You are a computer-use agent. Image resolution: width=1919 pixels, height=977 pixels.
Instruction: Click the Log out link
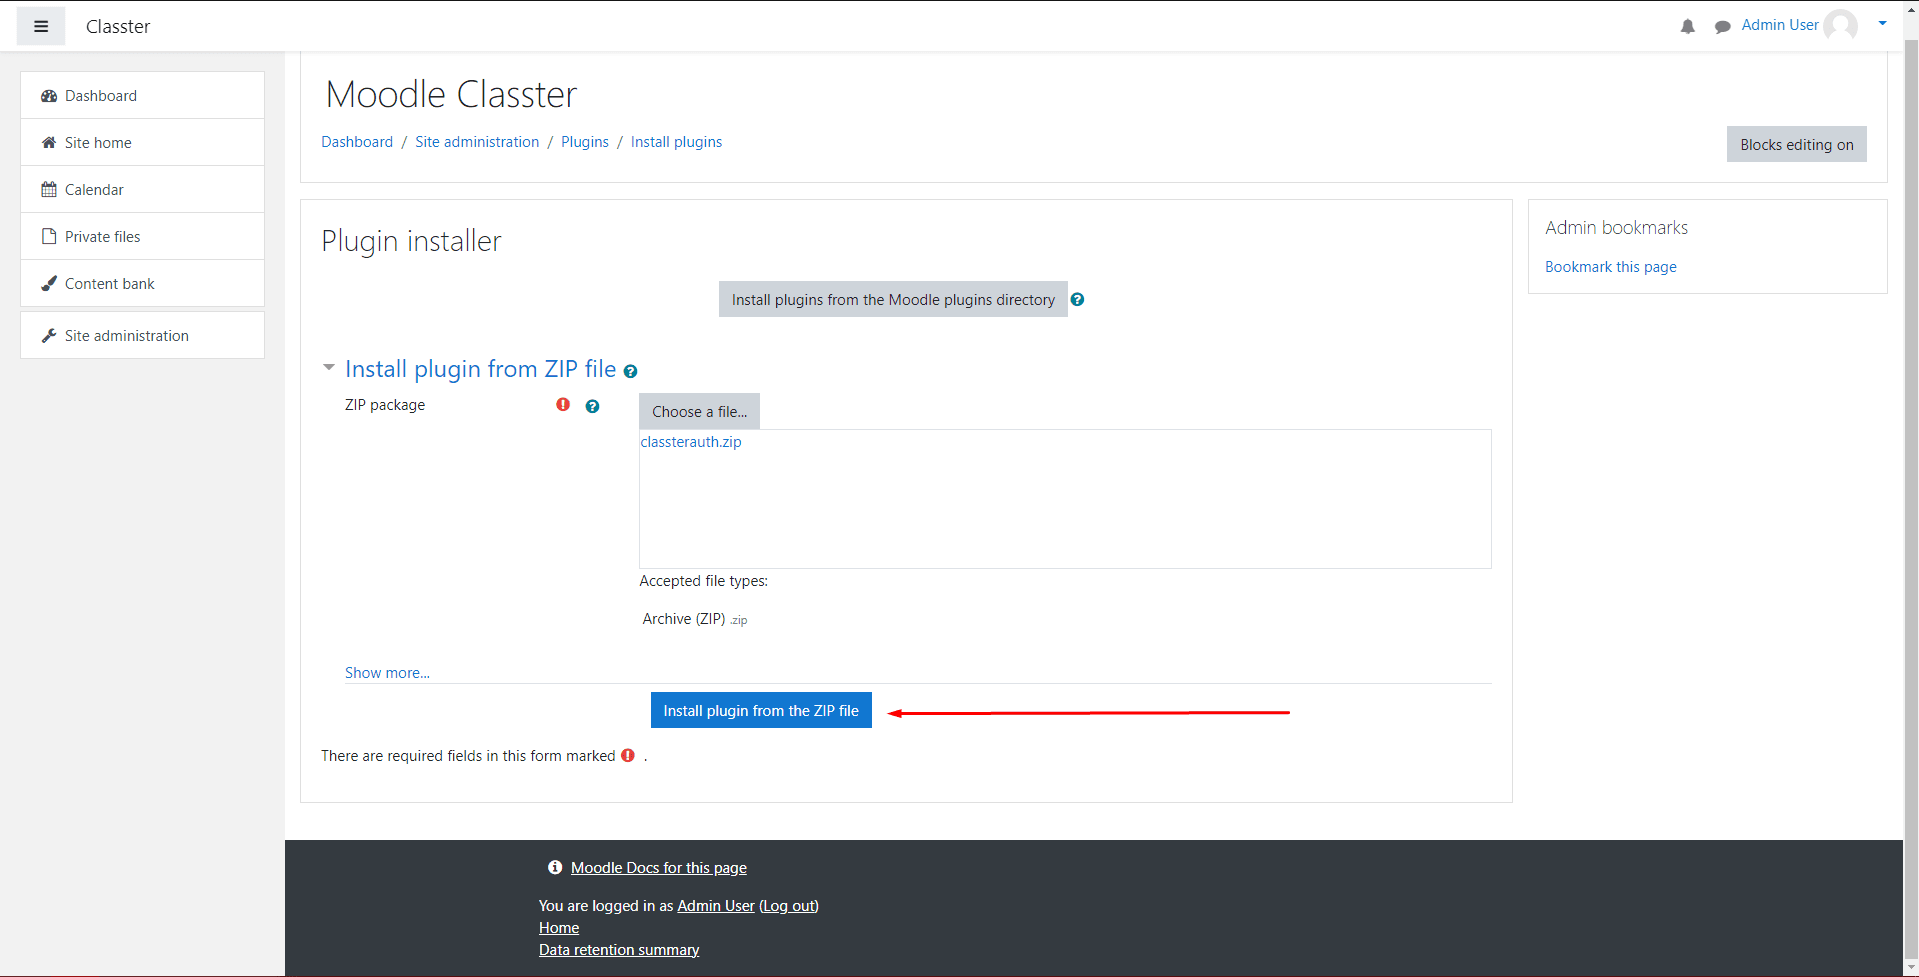tap(789, 906)
